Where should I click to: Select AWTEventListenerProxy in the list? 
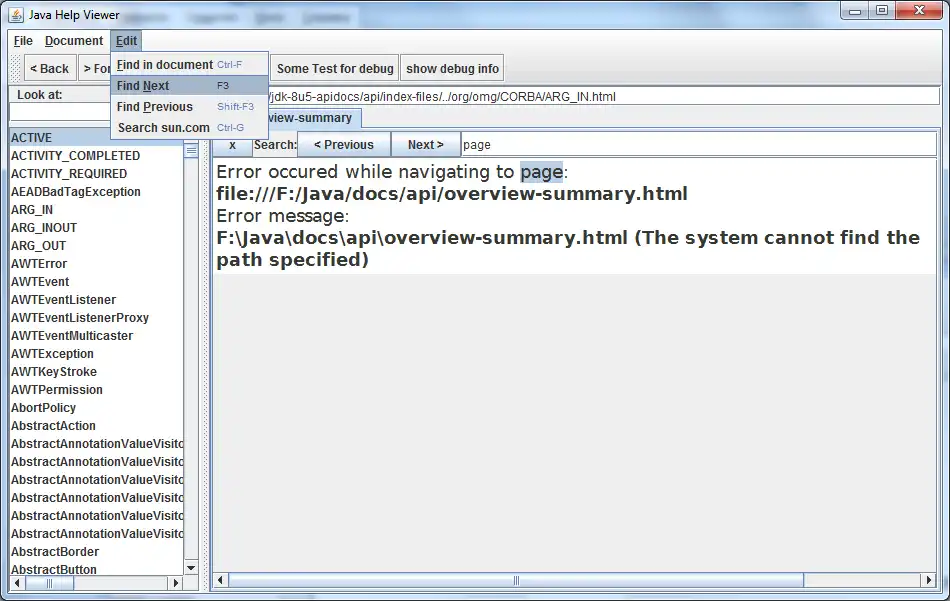(x=97, y=318)
